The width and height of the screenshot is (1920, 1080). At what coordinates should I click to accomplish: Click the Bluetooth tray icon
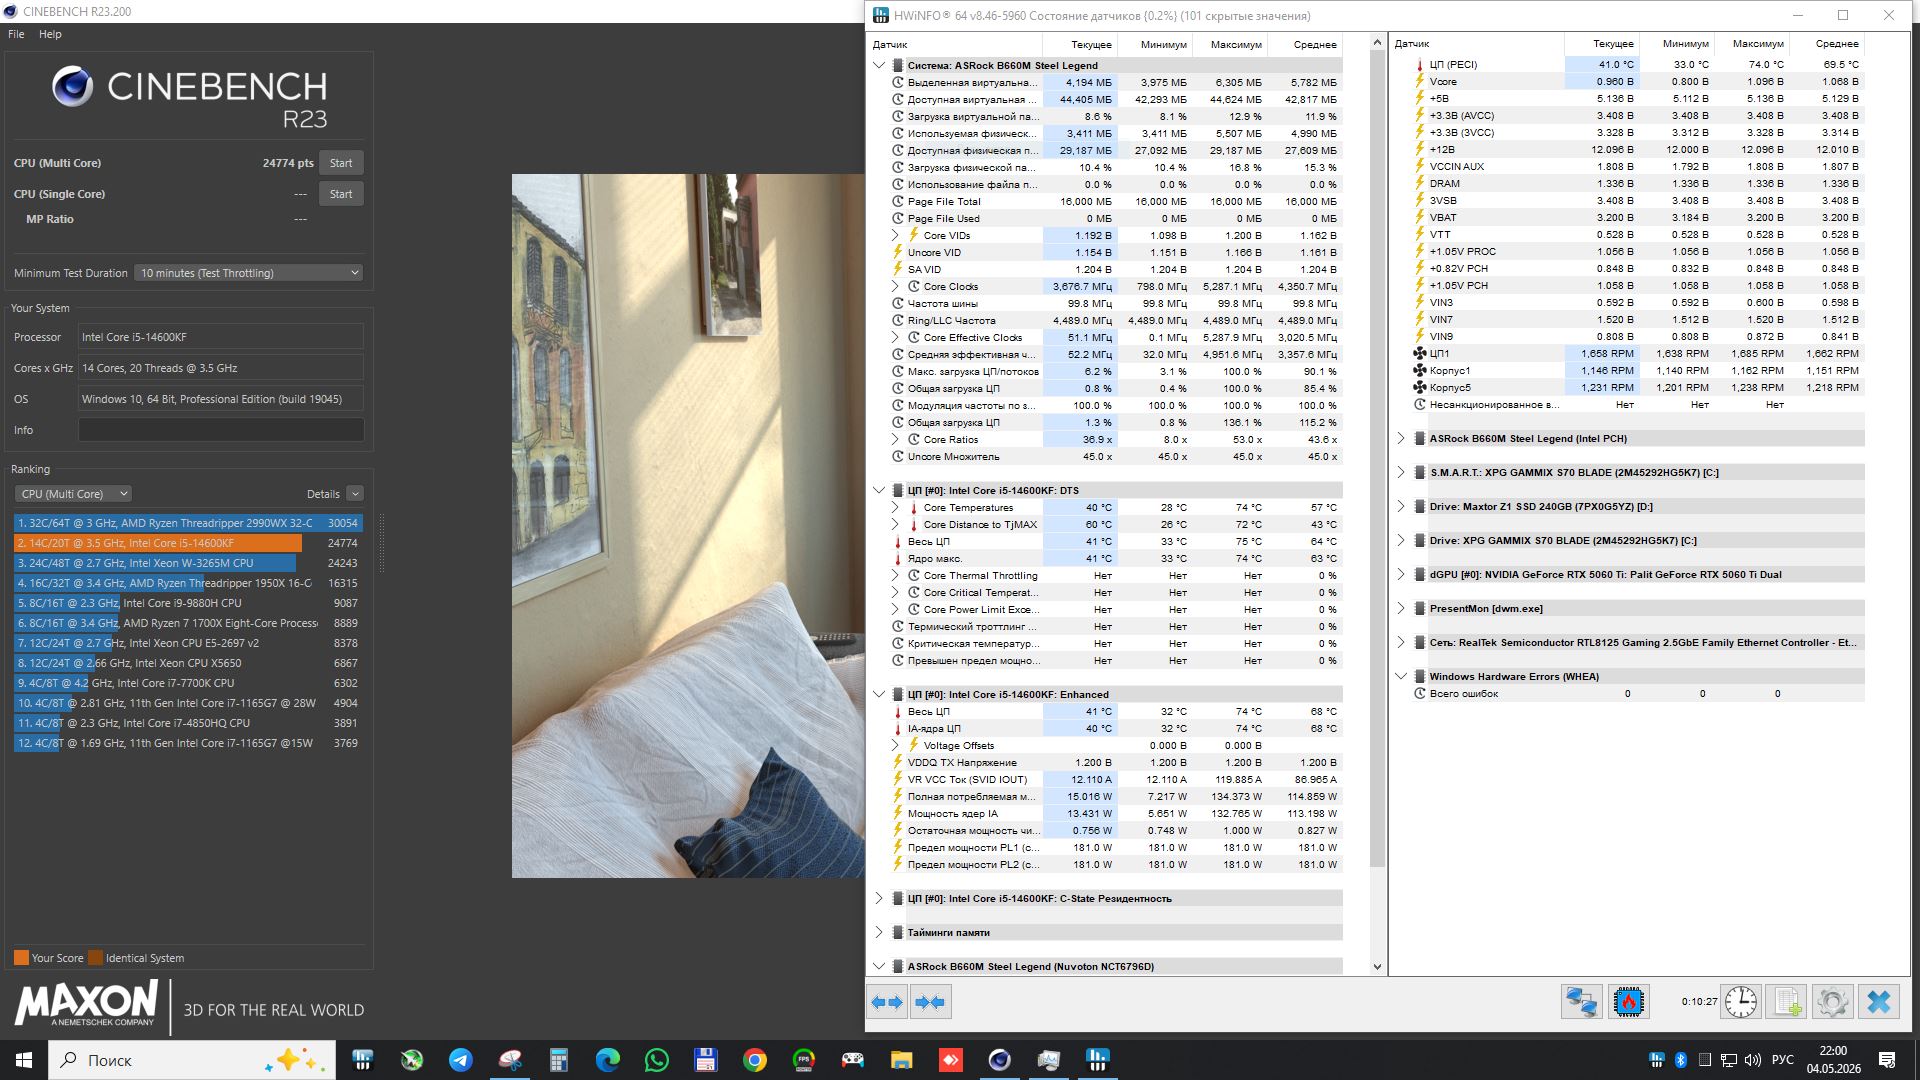[x=1681, y=1060]
